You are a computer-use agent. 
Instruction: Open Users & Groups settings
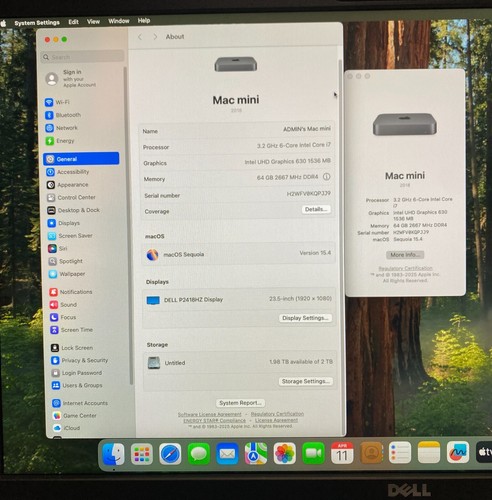click(x=77, y=386)
